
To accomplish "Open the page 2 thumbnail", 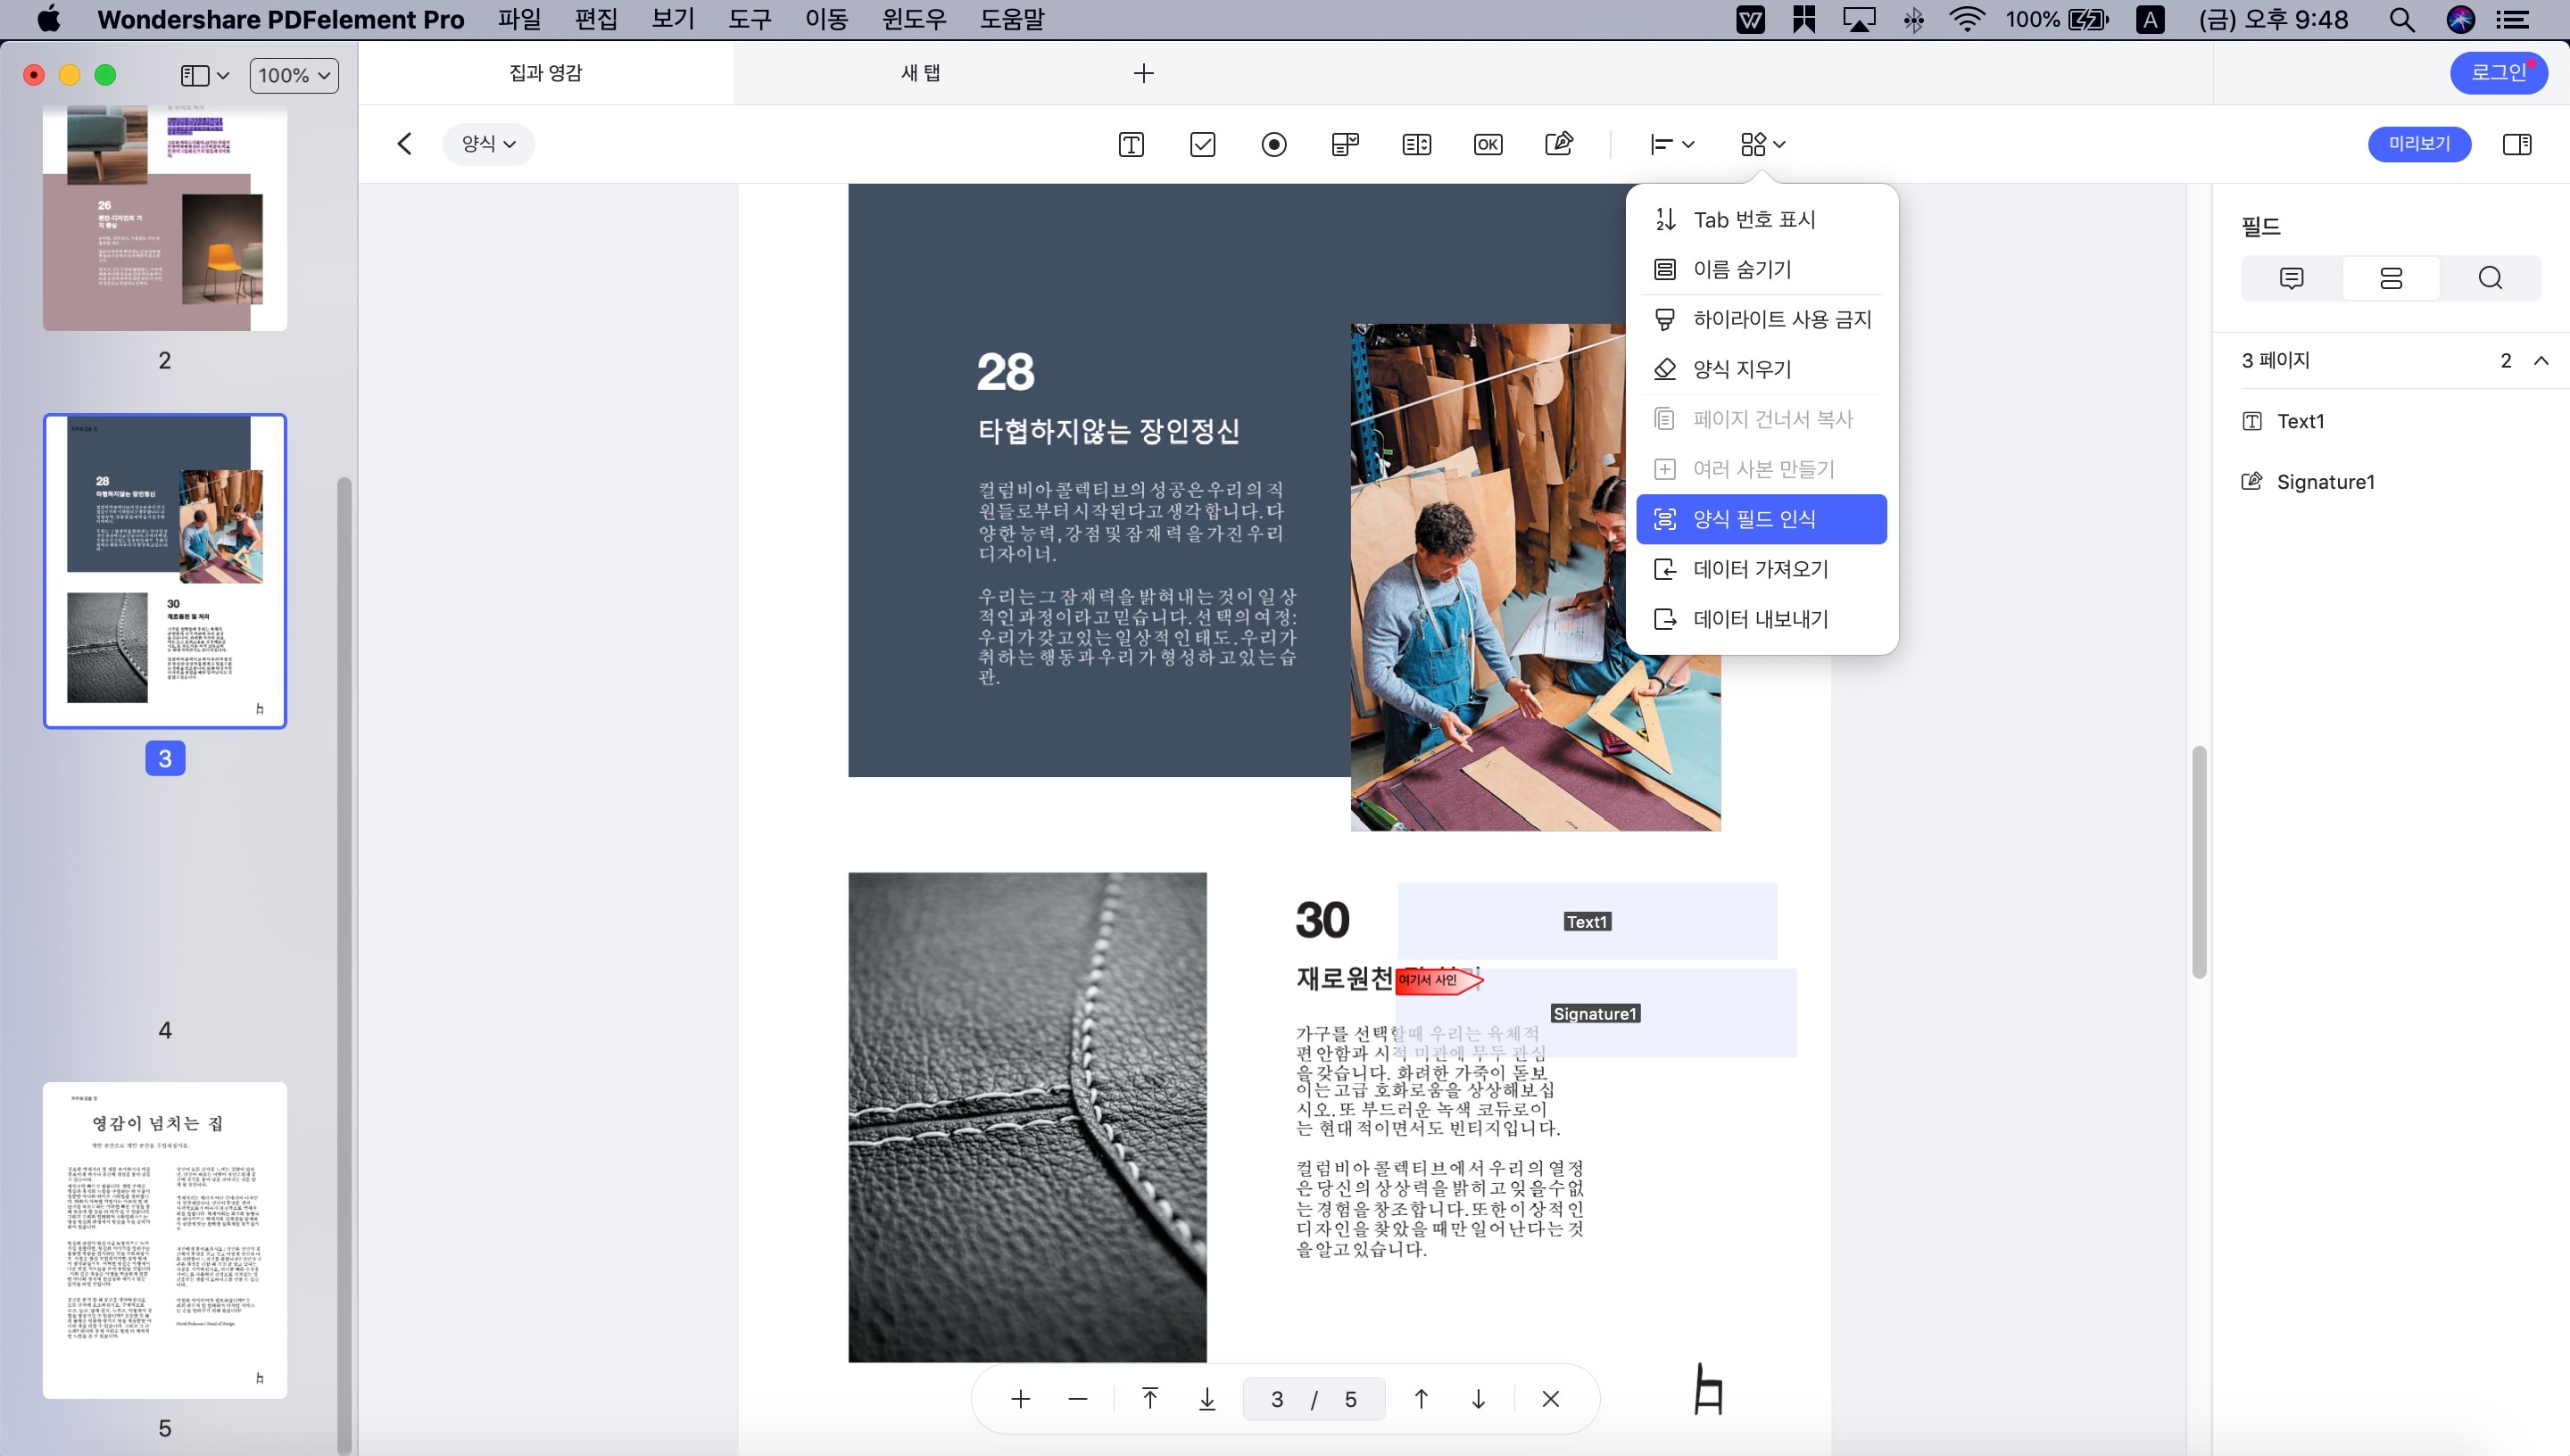I will coord(165,218).
